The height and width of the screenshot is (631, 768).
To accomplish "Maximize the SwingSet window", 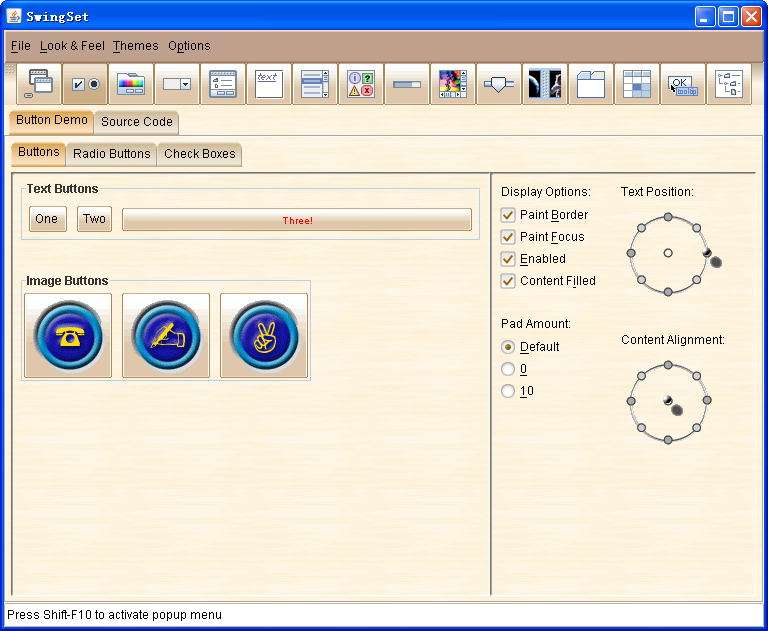I will (x=728, y=17).
